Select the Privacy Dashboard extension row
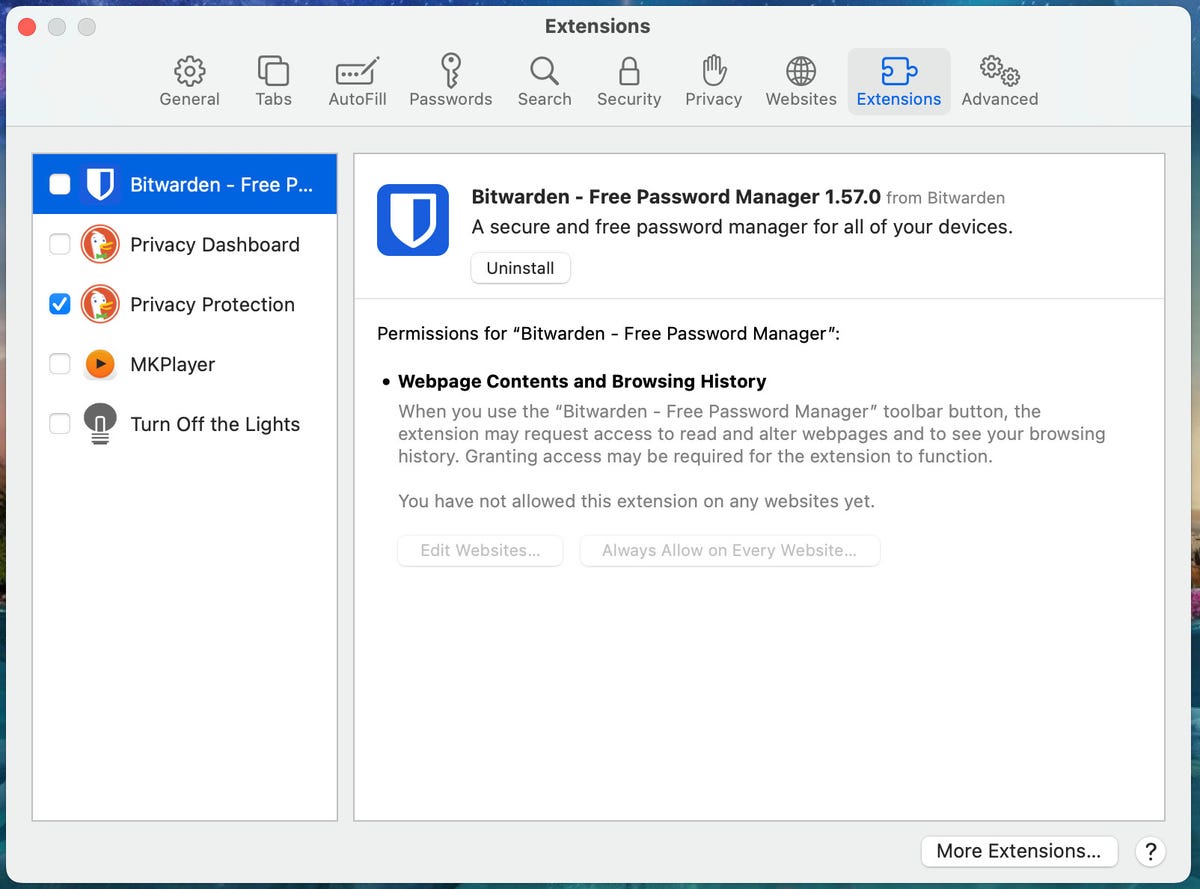Image resolution: width=1200 pixels, height=889 pixels. pyautogui.click(x=185, y=244)
